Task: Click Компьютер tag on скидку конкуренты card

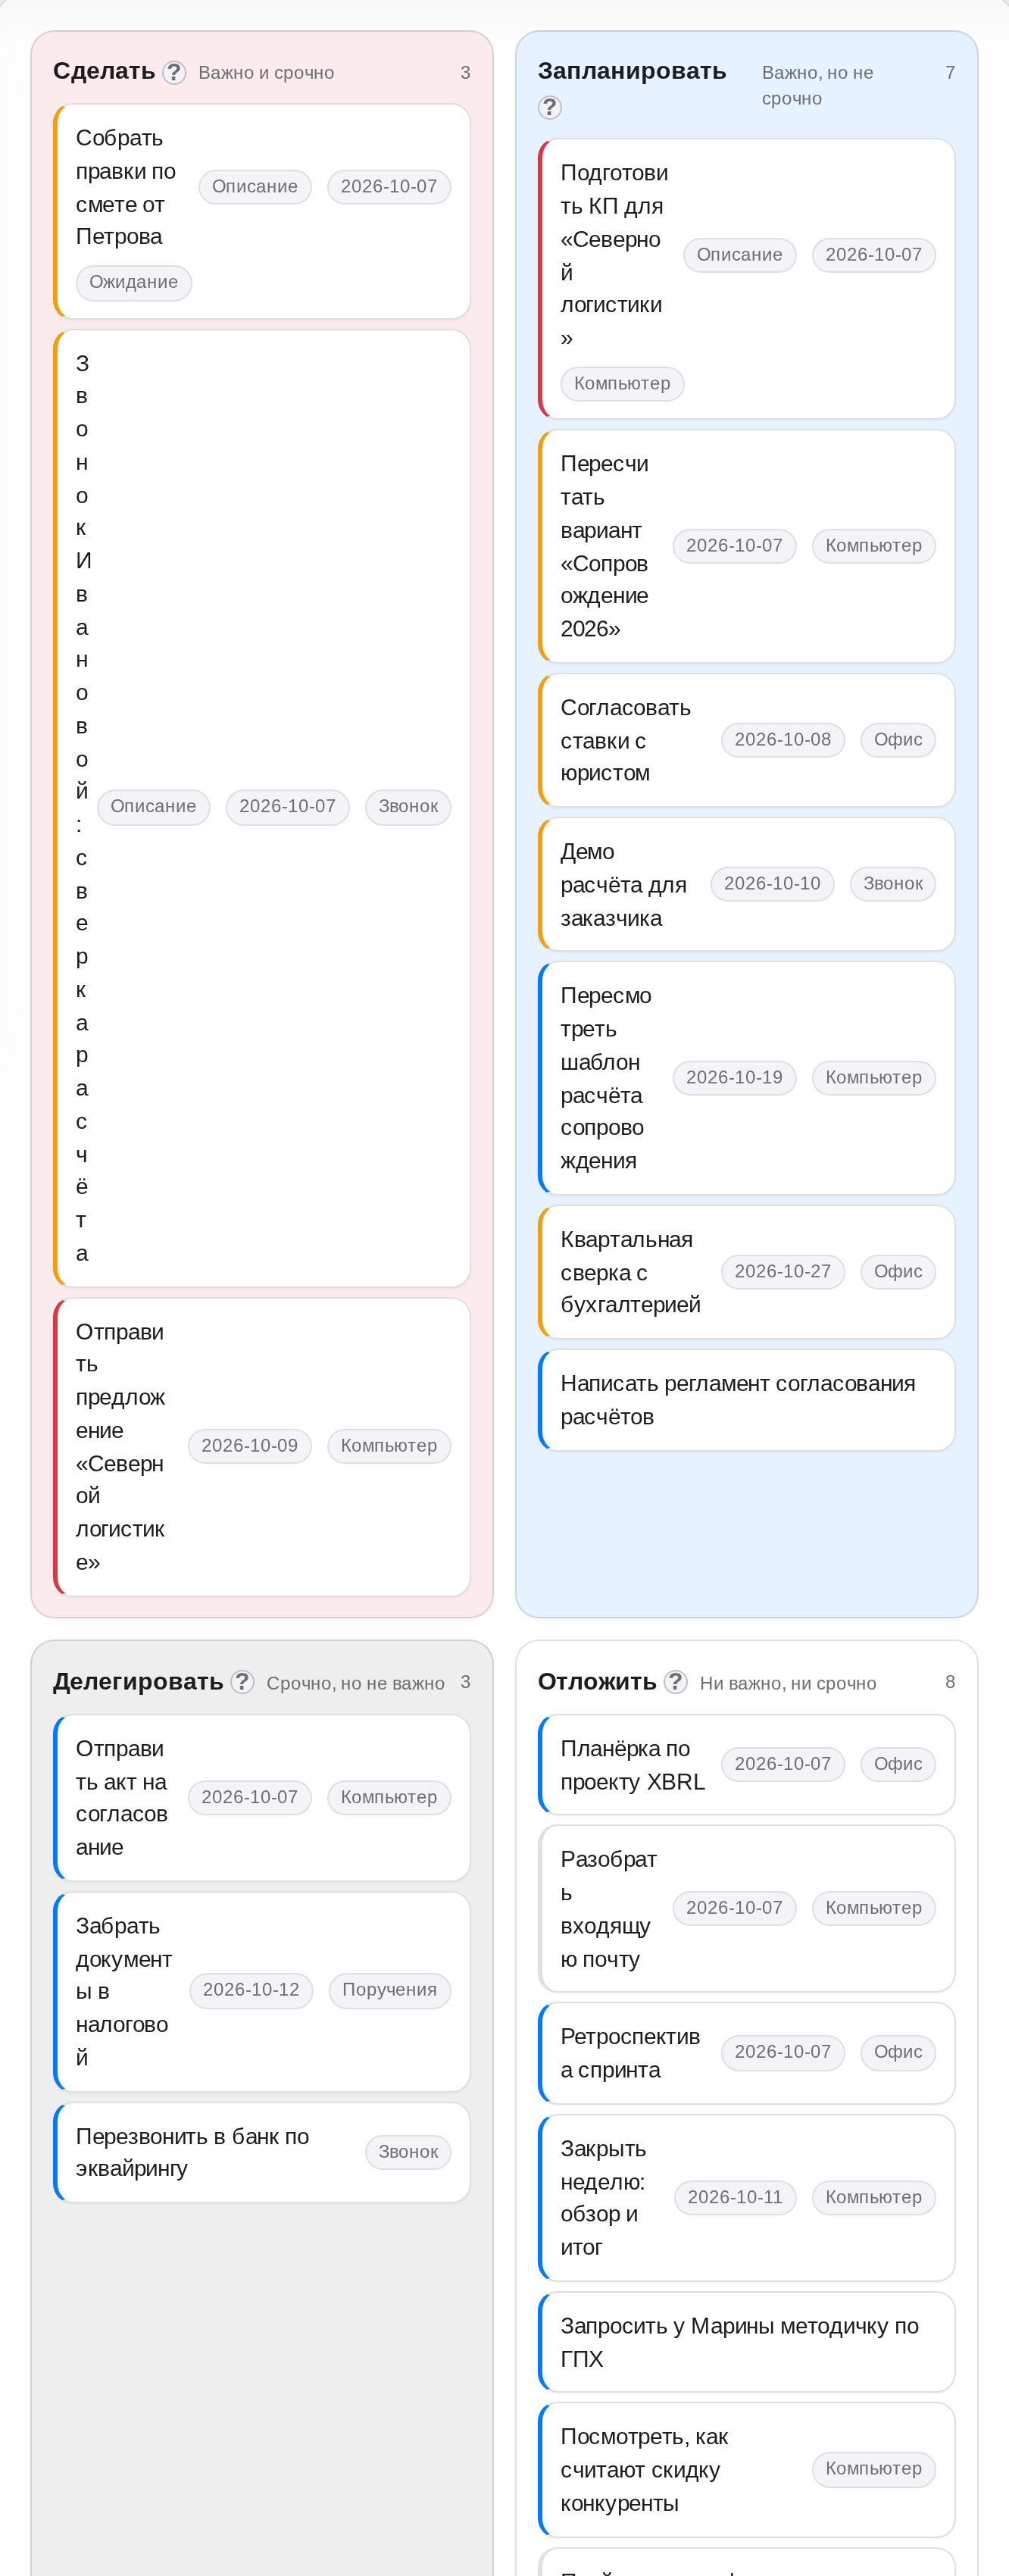Action: pyautogui.click(x=874, y=2469)
